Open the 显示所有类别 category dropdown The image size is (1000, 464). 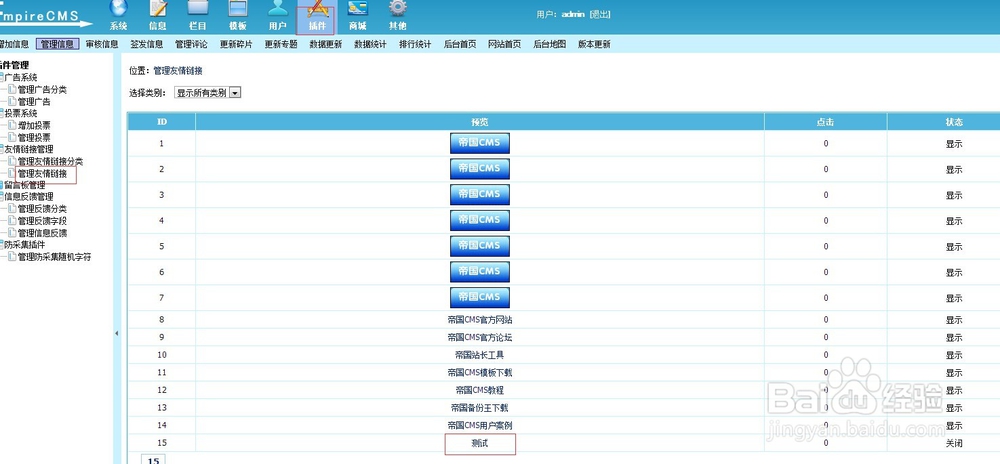(x=207, y=93)
